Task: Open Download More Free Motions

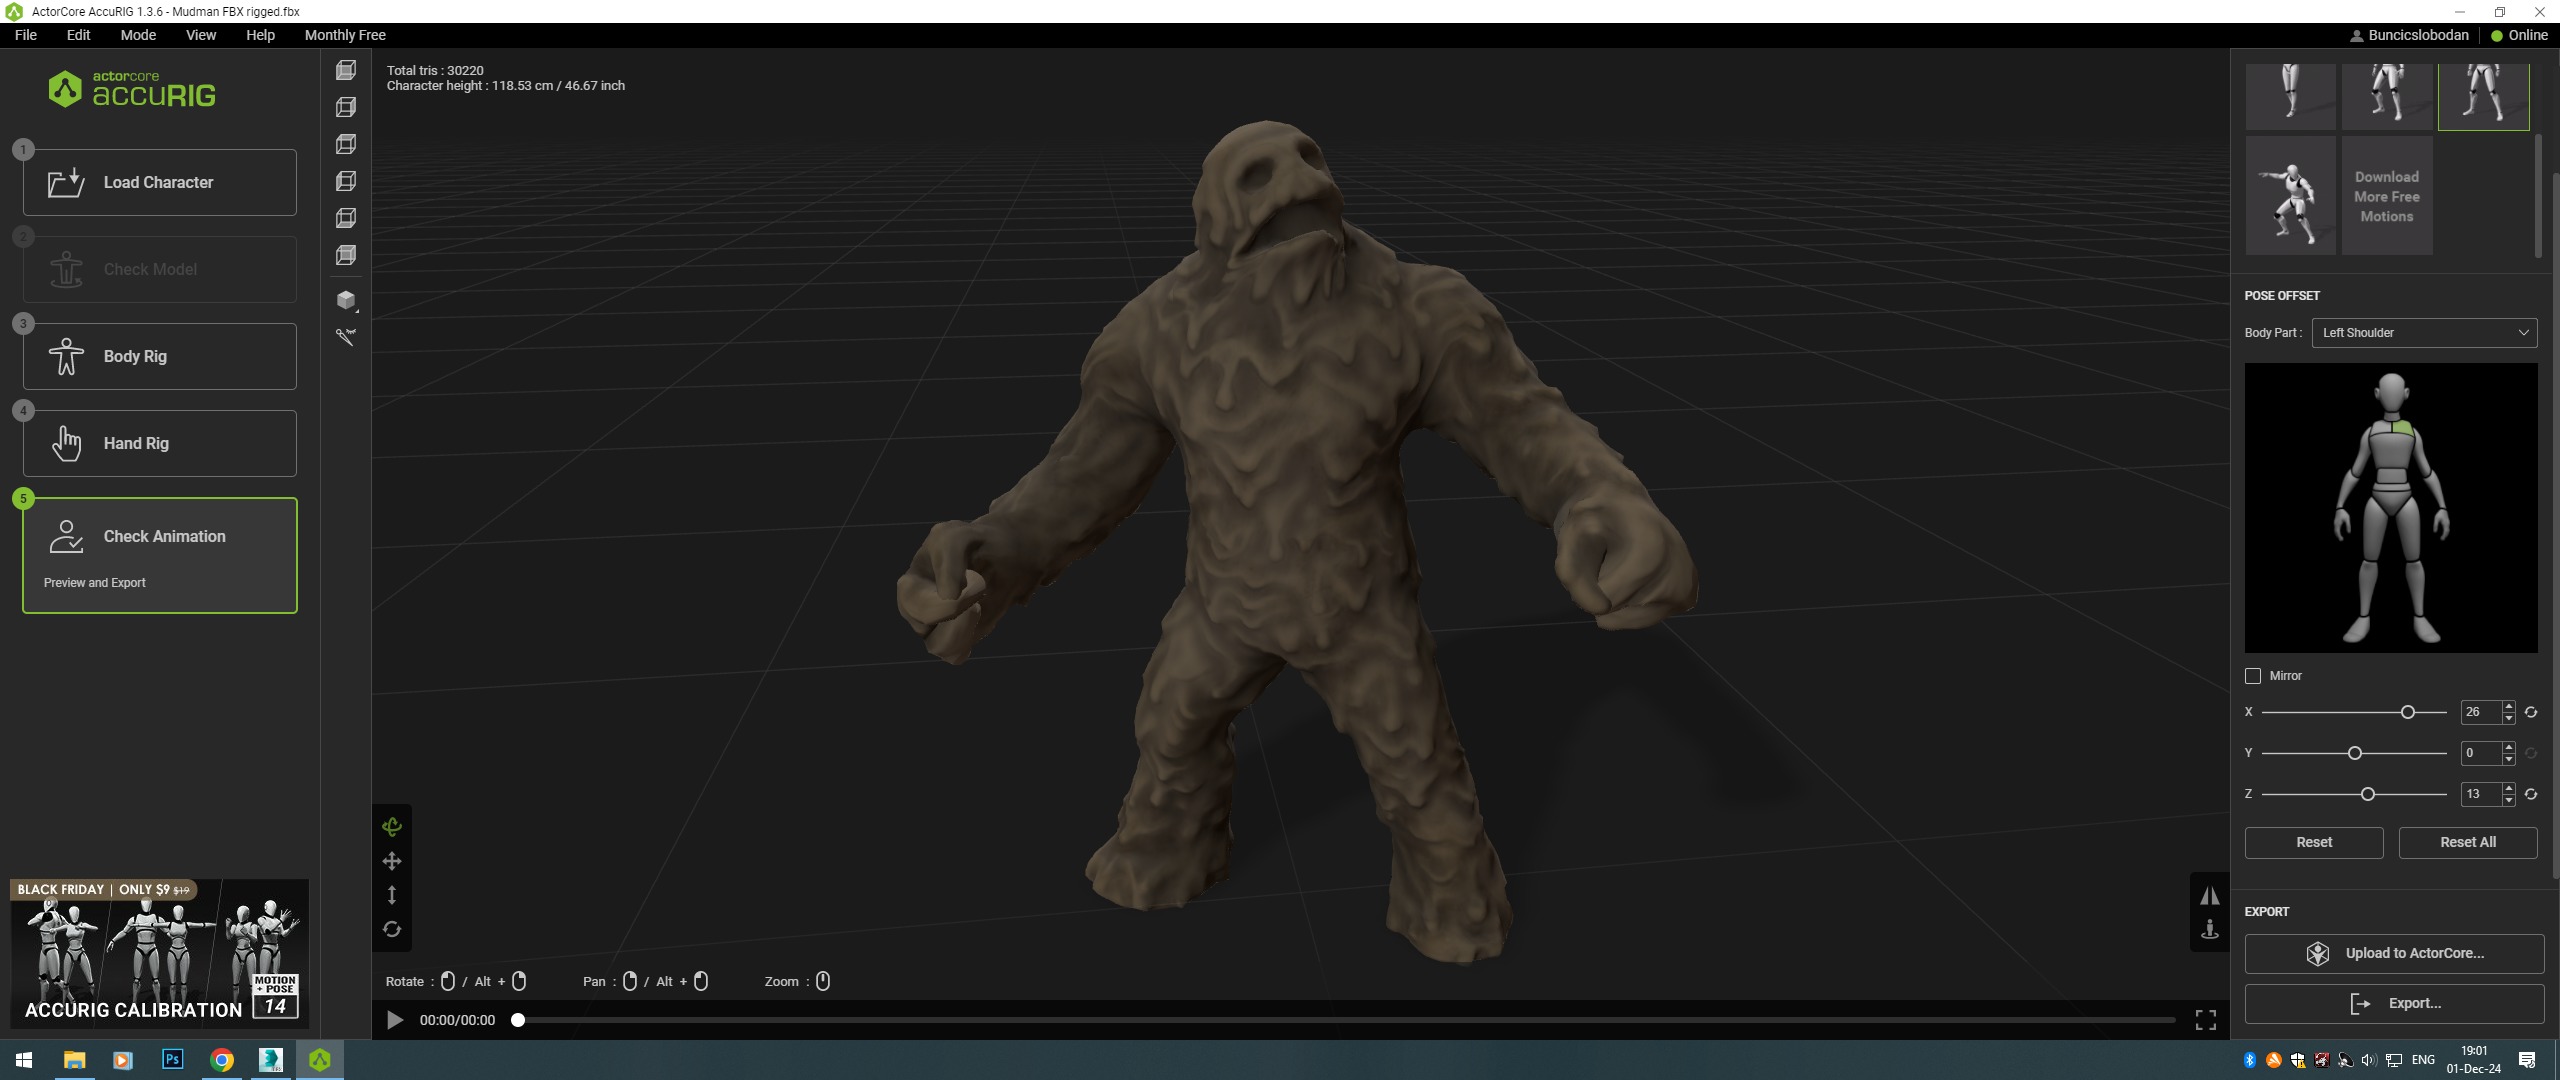Action: point(2387,196)
